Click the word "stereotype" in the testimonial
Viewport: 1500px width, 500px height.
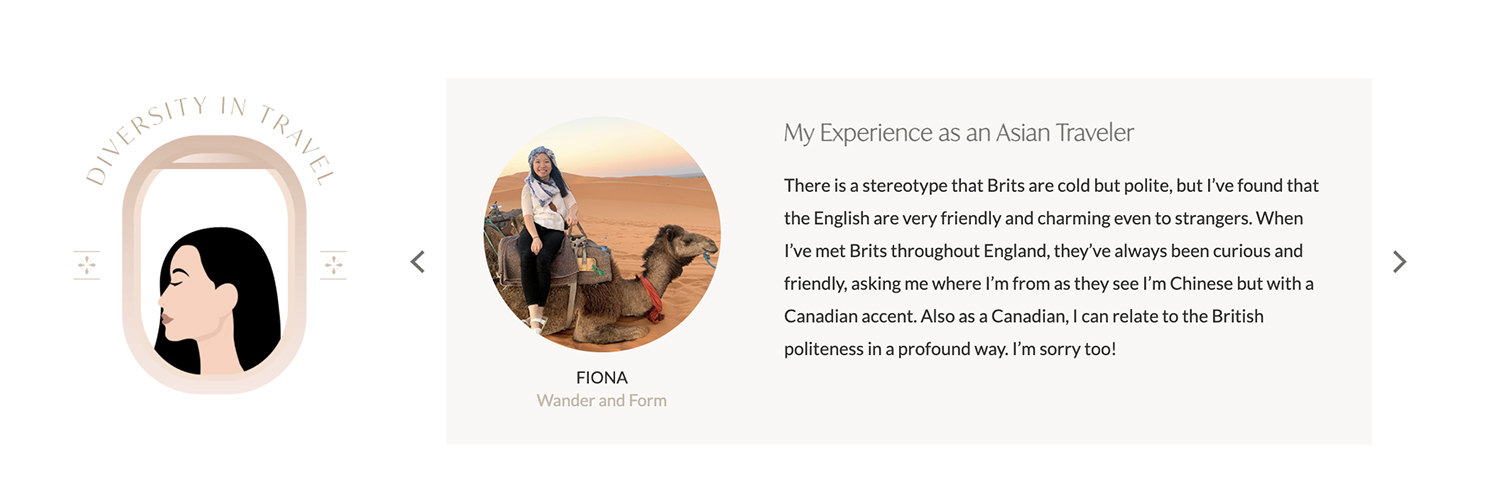tap(887, 186)
